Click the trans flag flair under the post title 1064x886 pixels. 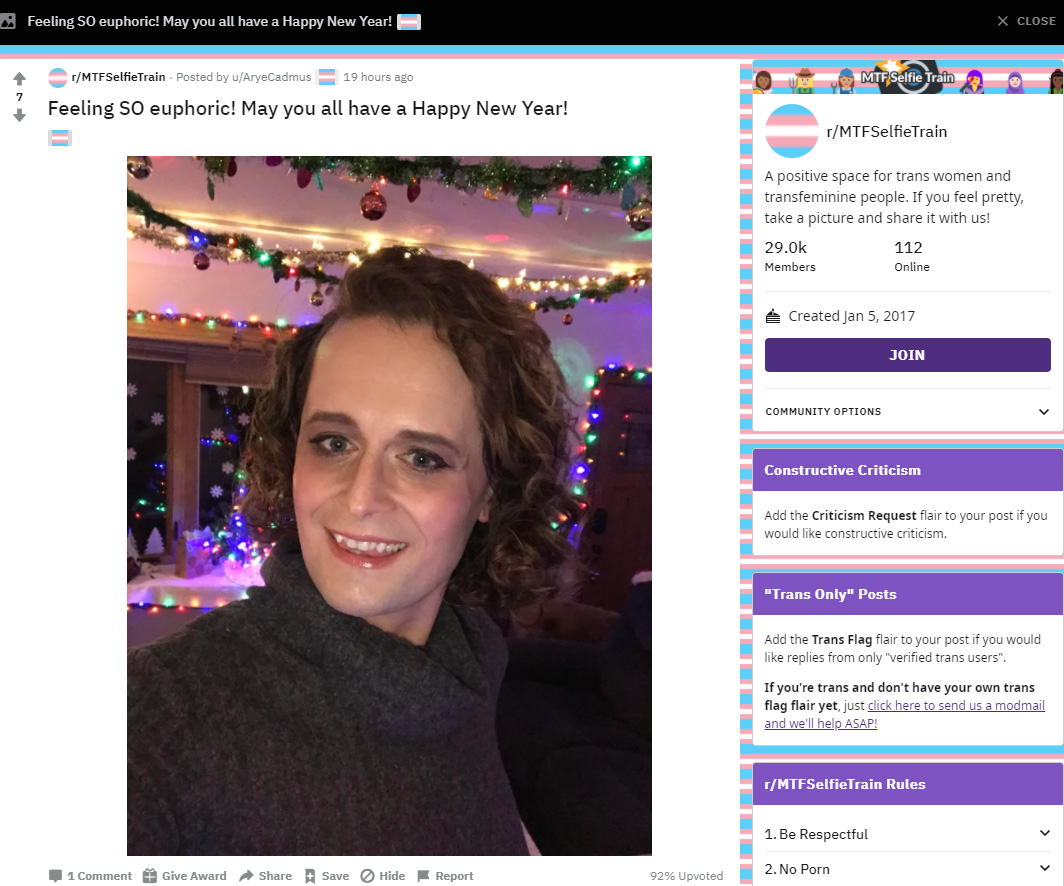(60, 138)
